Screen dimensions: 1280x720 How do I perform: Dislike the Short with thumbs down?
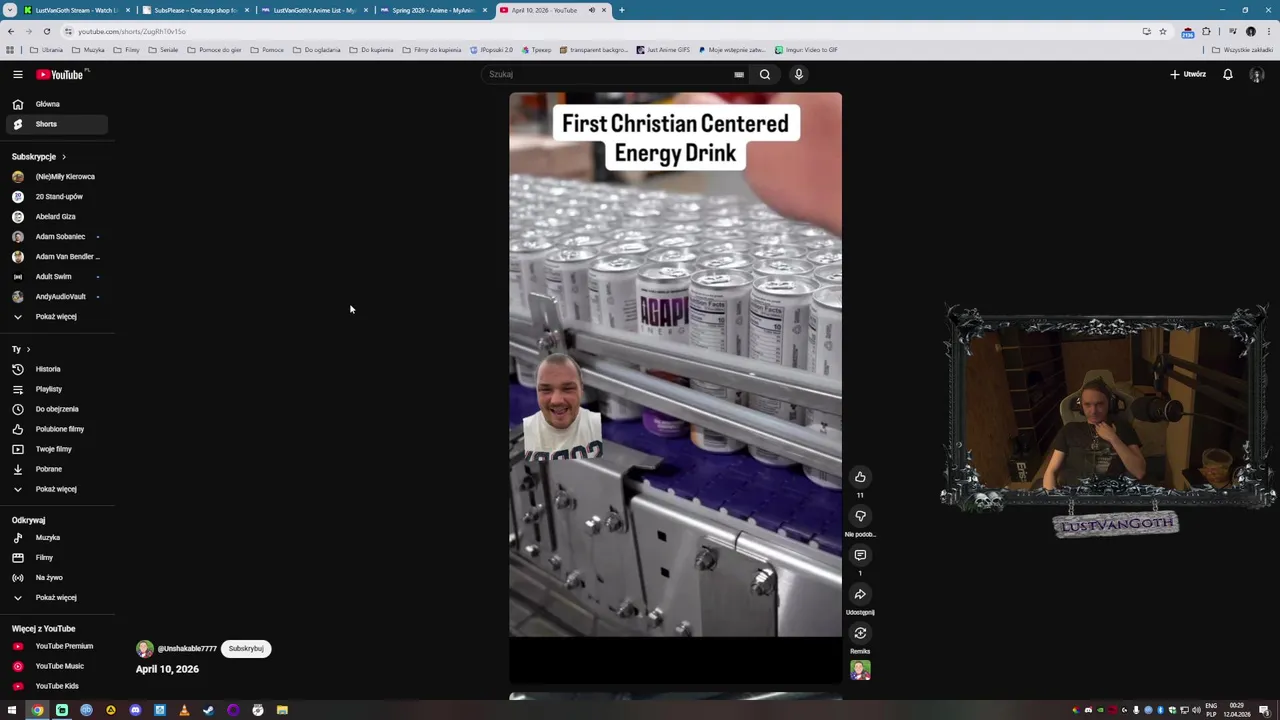860,516
